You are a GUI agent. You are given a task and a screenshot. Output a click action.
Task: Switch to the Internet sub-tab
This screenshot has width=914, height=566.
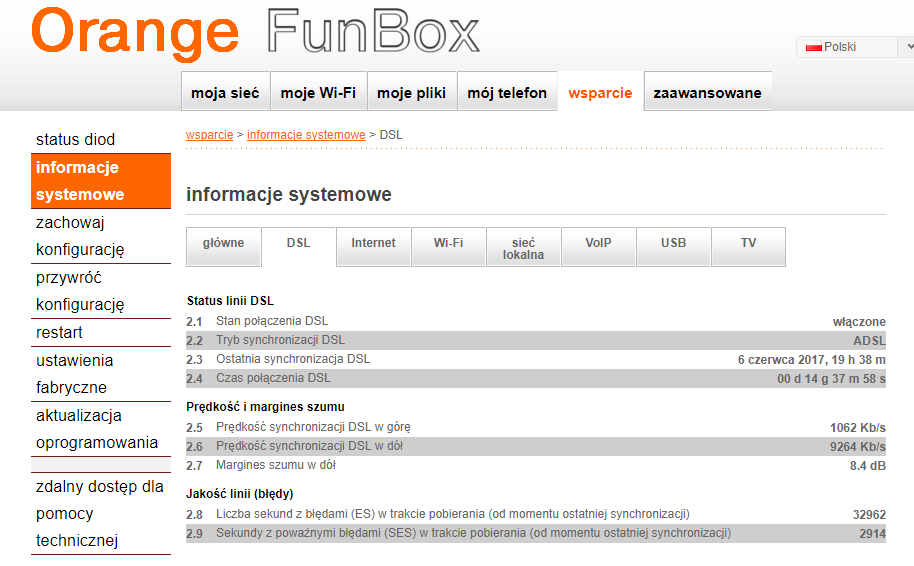click(373, 247)
